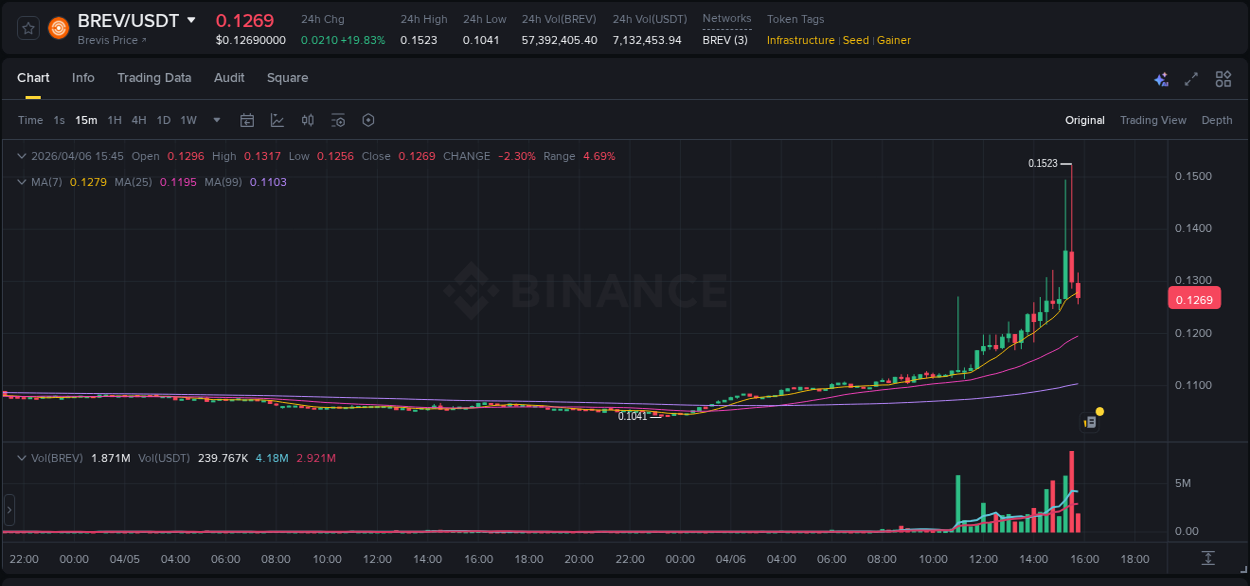Switch to Trading View chart
Image resolution: width=1250 pixels, height=586 pixels.
1153,120
